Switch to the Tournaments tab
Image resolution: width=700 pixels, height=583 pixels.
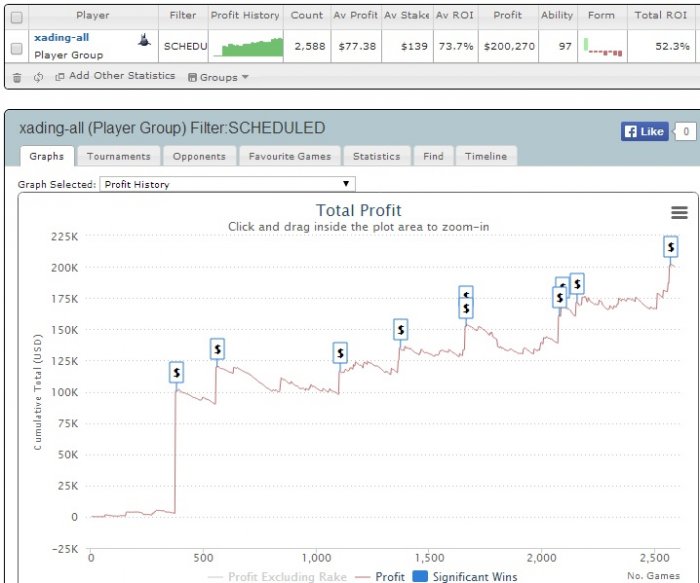pos(118,156)
